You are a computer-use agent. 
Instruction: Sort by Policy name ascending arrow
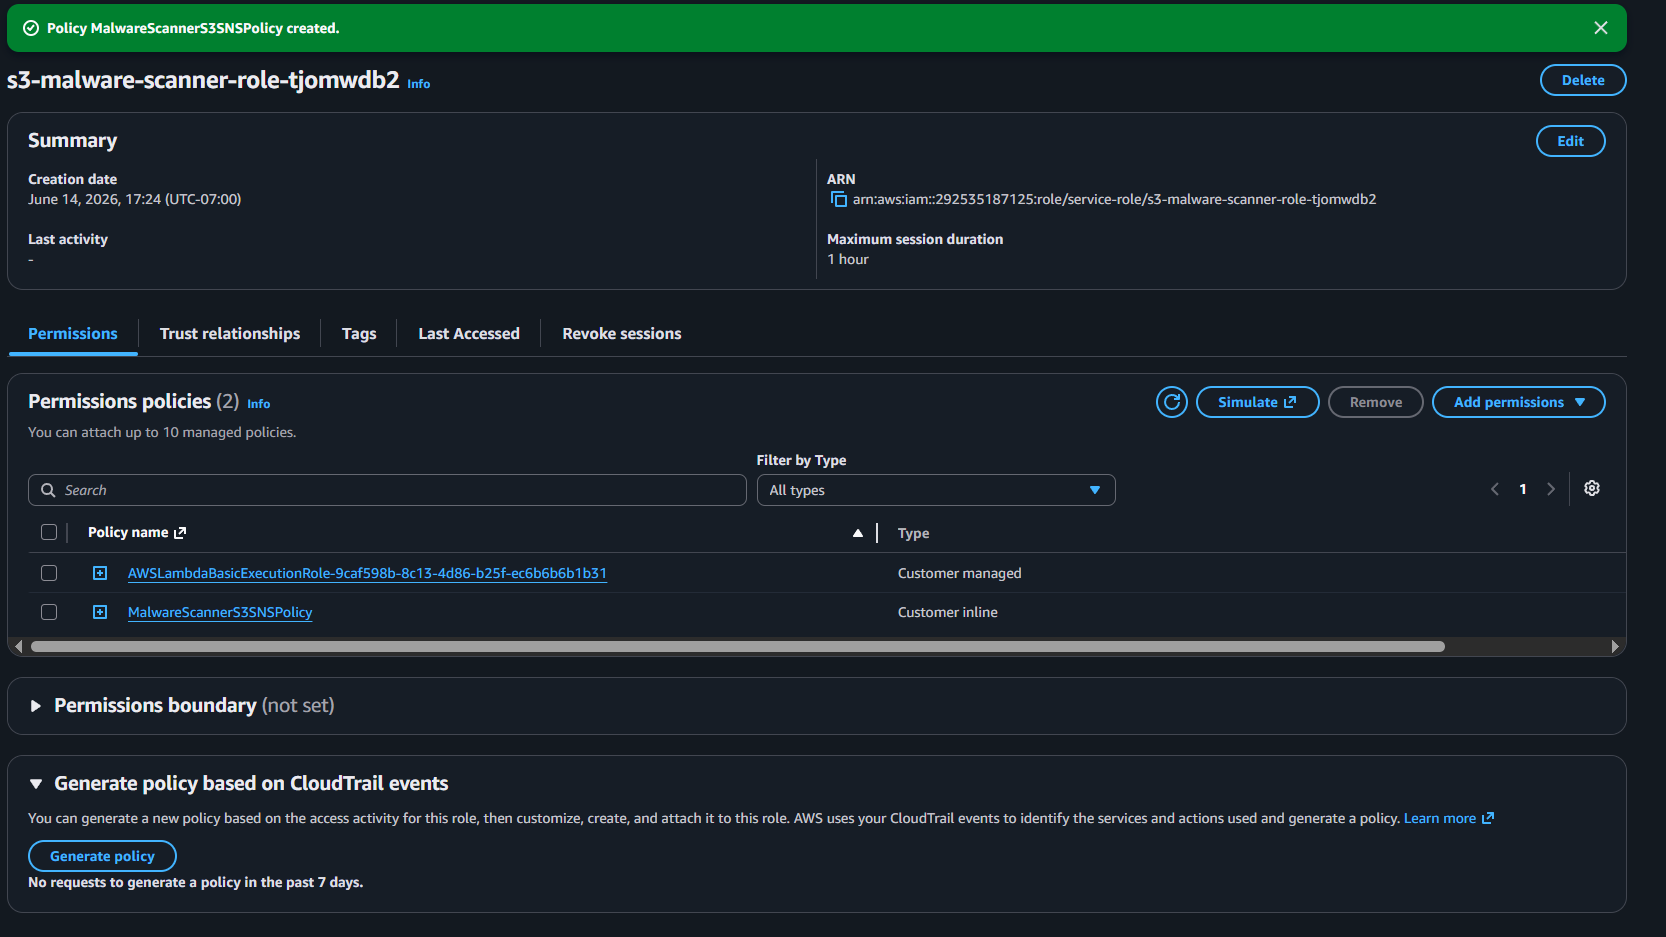858,533
